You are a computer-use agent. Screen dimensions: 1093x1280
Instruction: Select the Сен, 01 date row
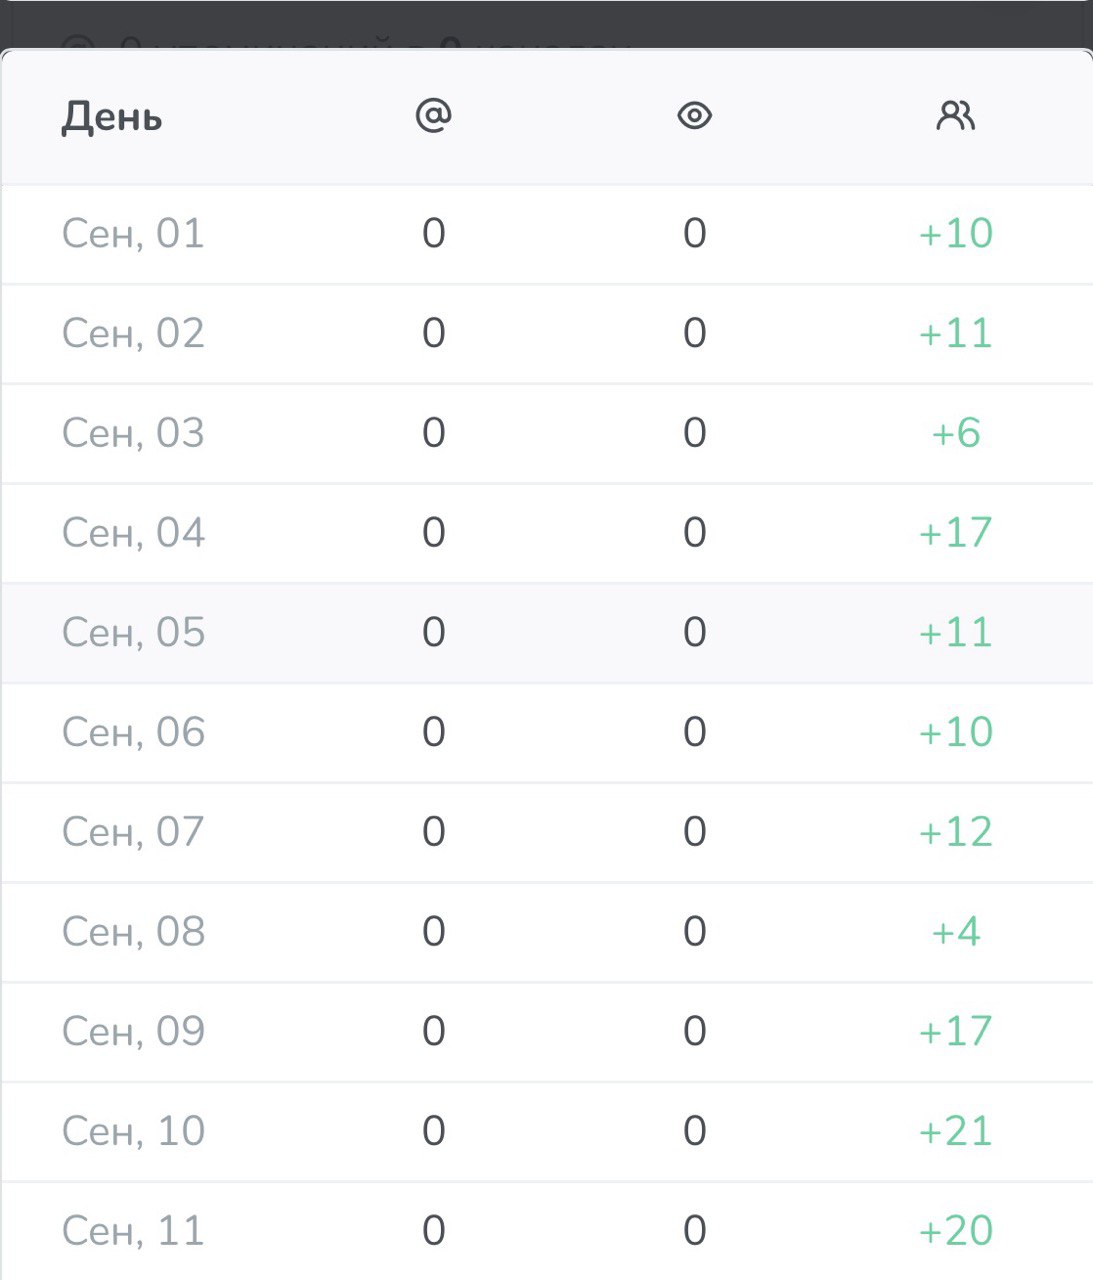click(x=133, y=234)
